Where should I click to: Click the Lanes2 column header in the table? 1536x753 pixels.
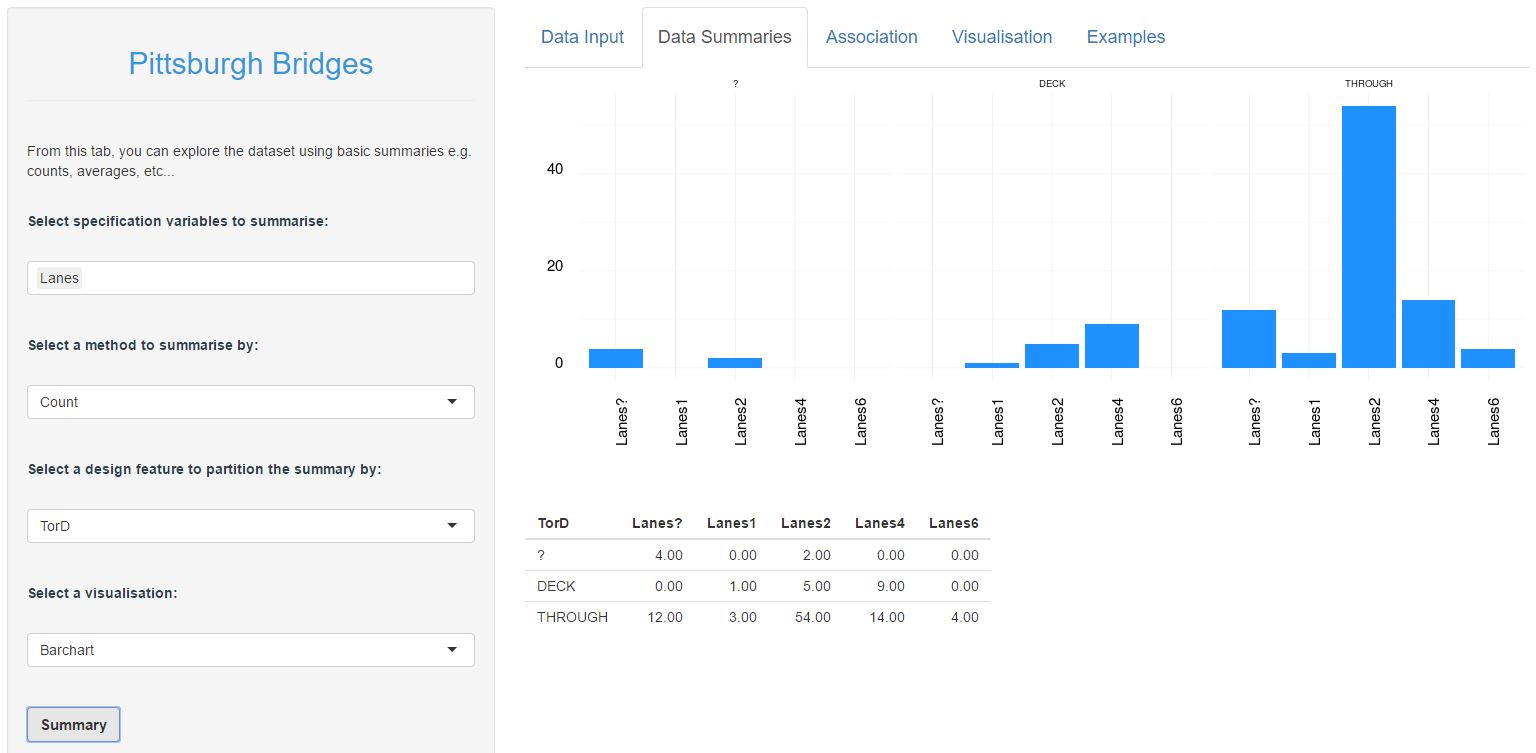[806, 523]
